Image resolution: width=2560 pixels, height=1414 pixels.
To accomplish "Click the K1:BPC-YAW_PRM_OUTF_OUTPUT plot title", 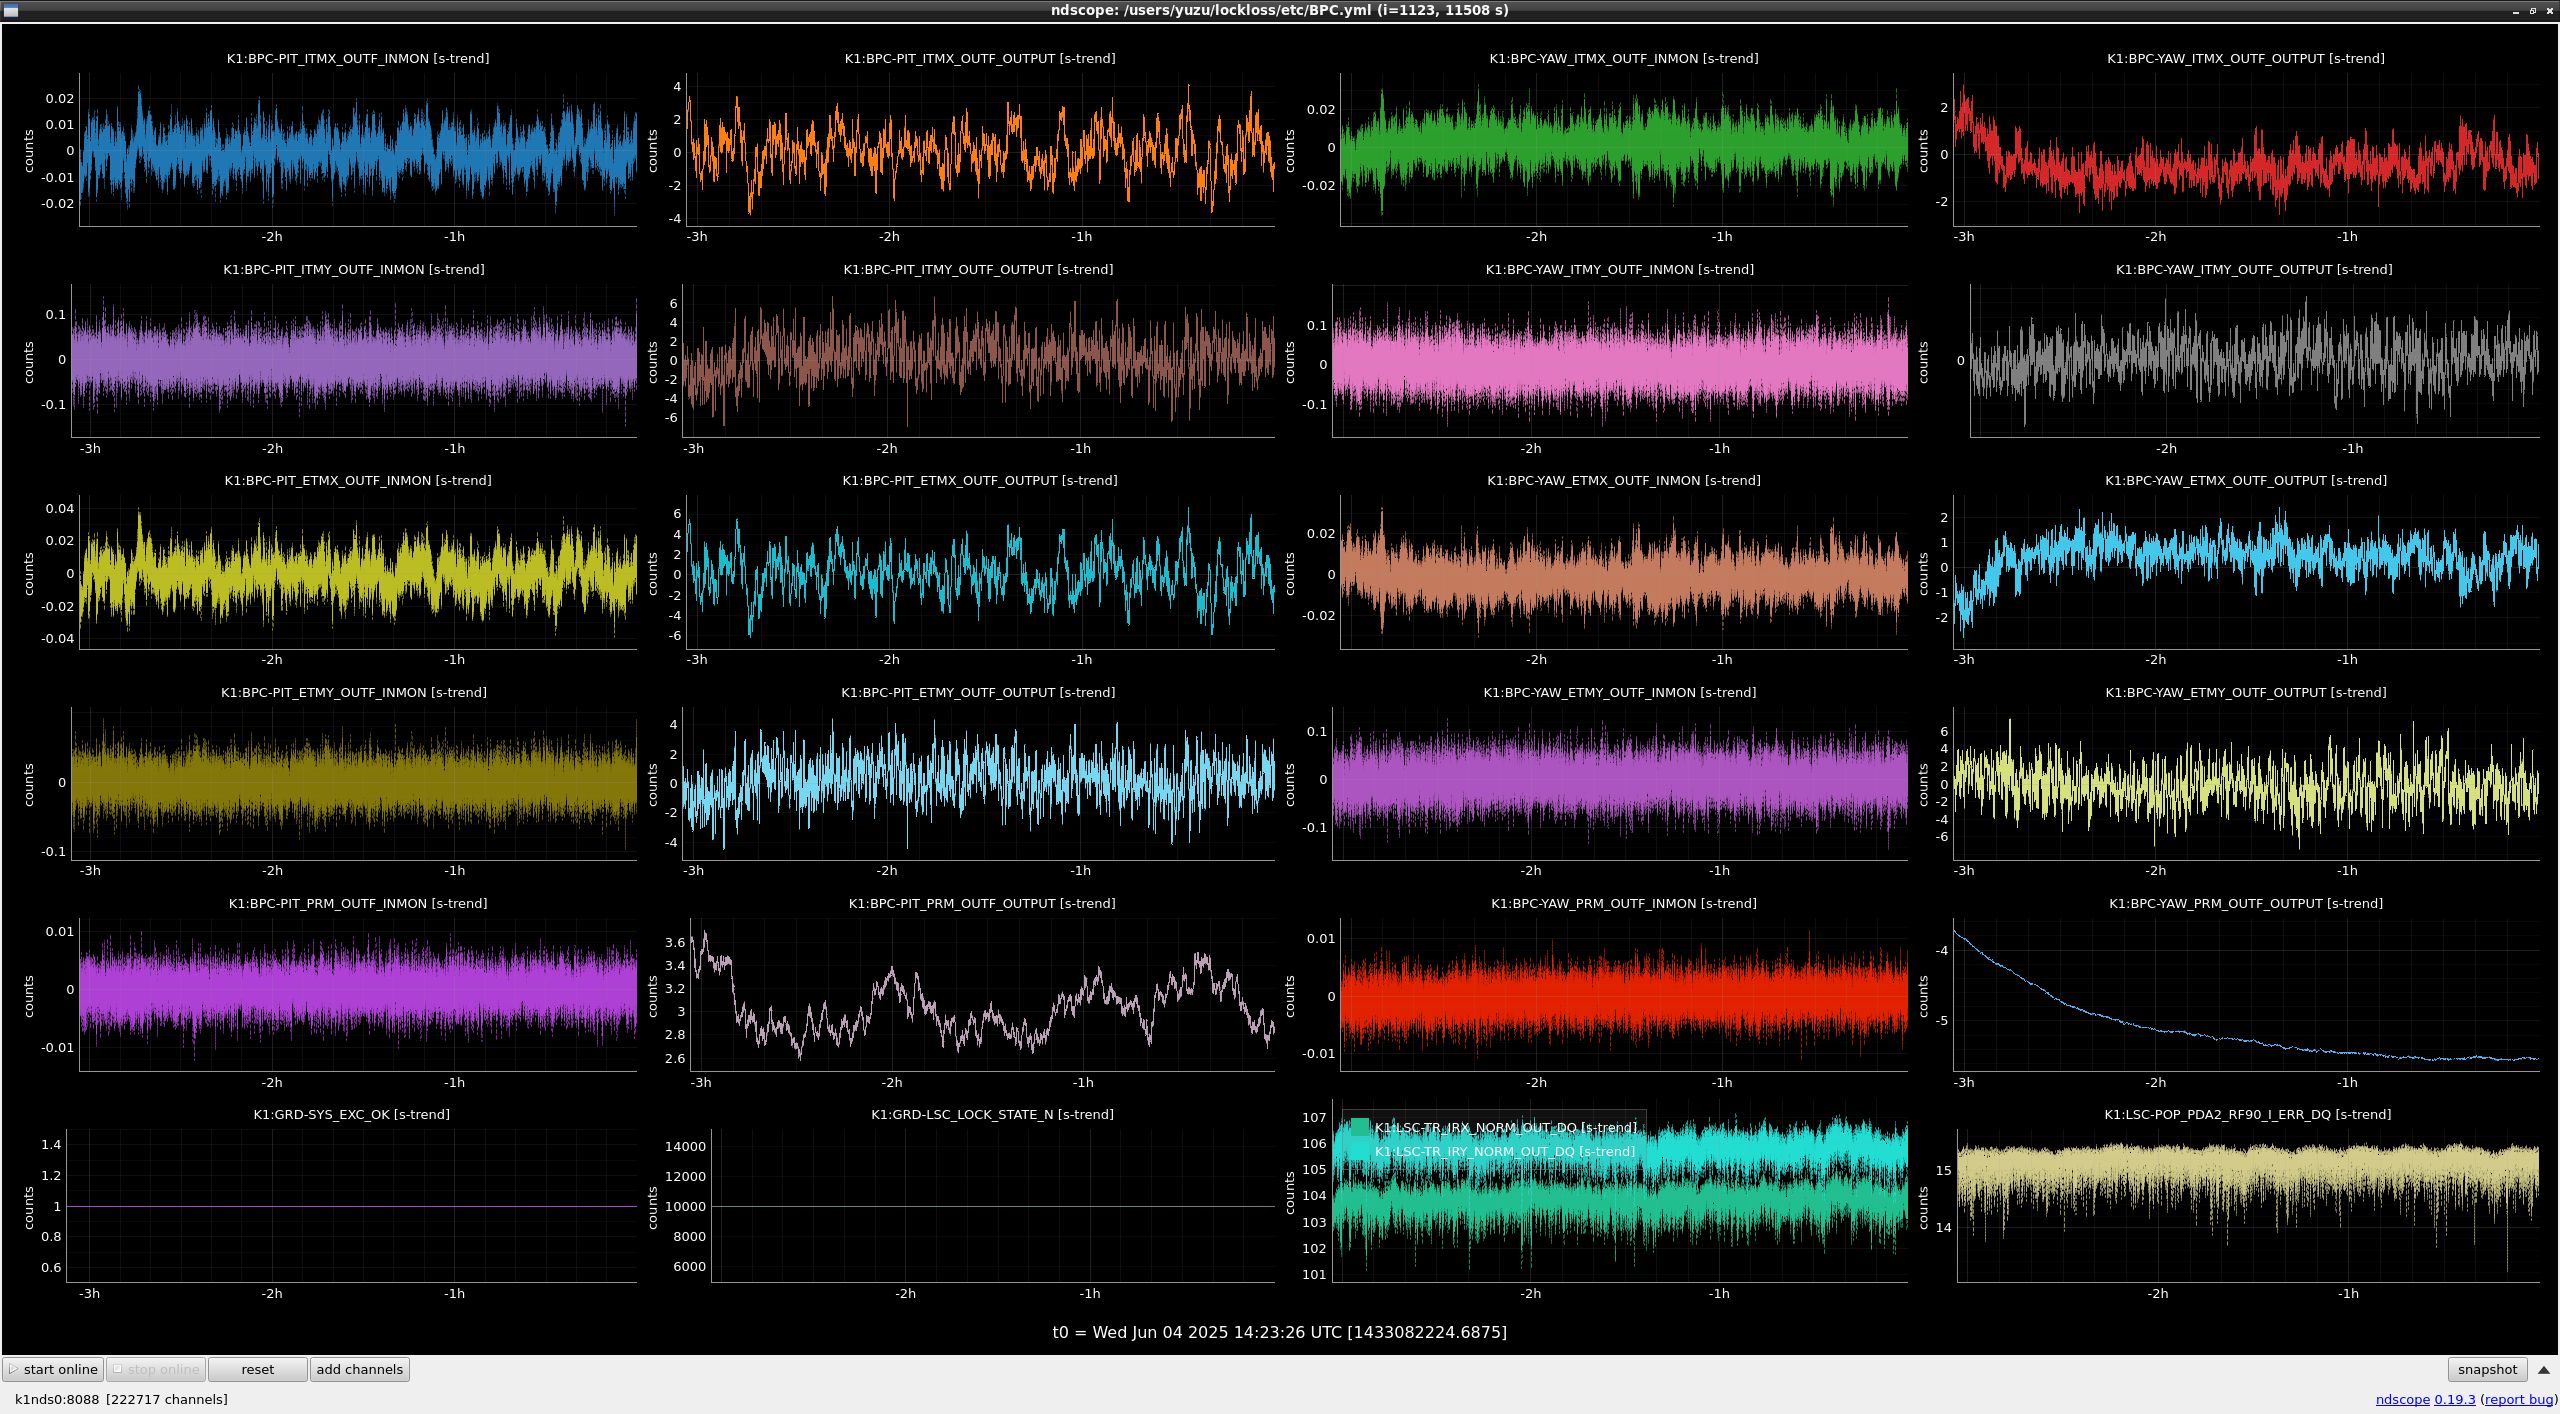I will tap(2245, 903).
